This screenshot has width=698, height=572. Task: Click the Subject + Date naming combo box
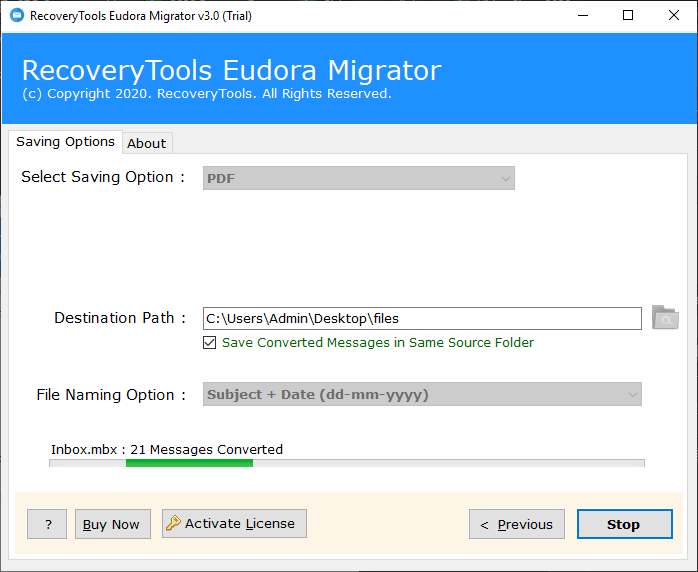click(422, 394)
